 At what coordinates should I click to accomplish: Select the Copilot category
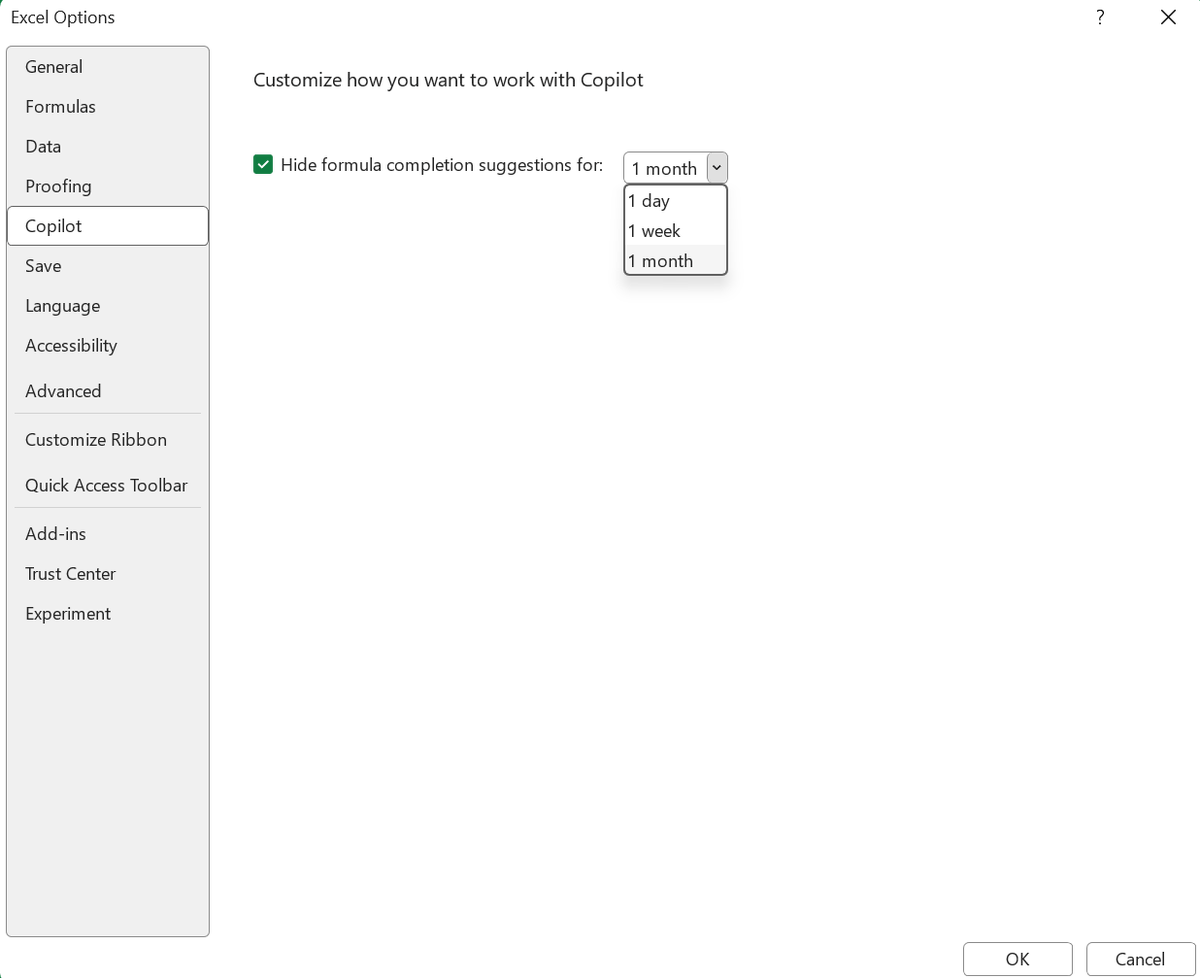(107, 226)
